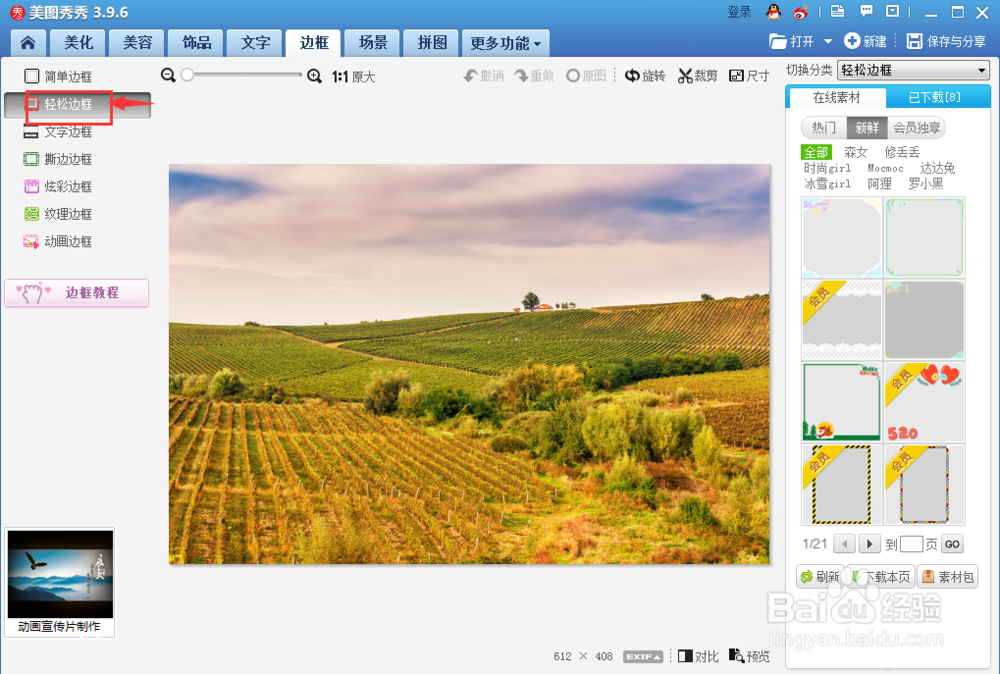Open the title bar document icon
The width and height of the screenshot is (1000, 674).
click(x=837, y=11)
